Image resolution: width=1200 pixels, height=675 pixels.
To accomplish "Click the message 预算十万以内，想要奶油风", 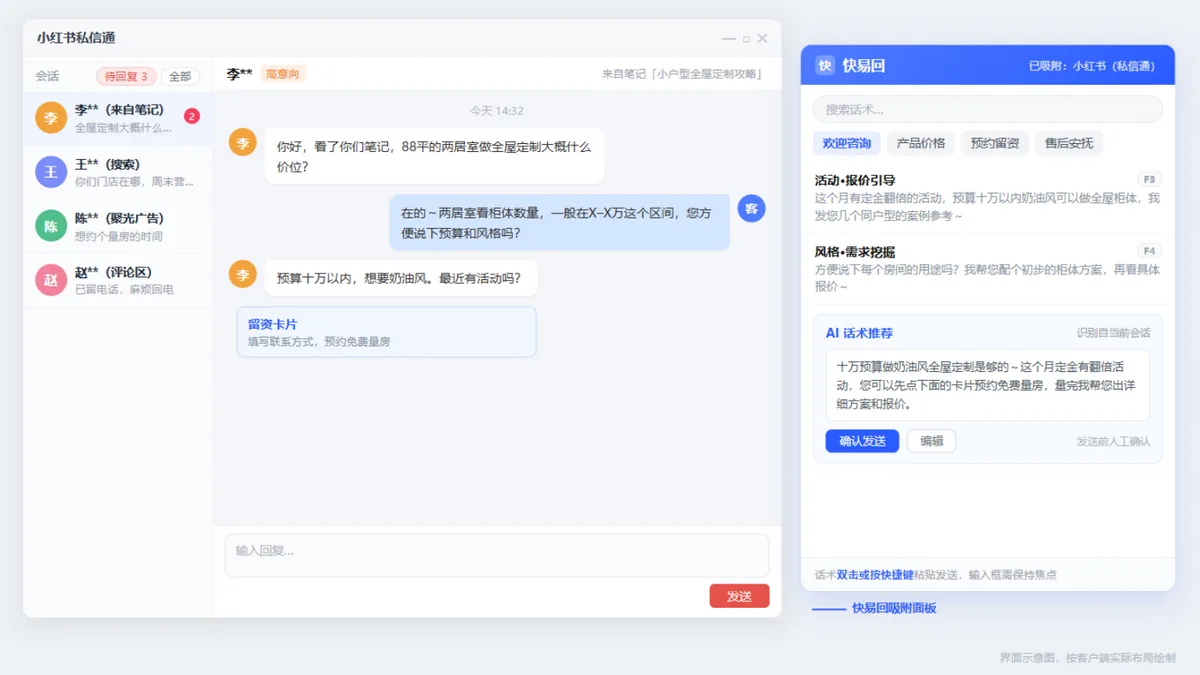I will (400, 278).
